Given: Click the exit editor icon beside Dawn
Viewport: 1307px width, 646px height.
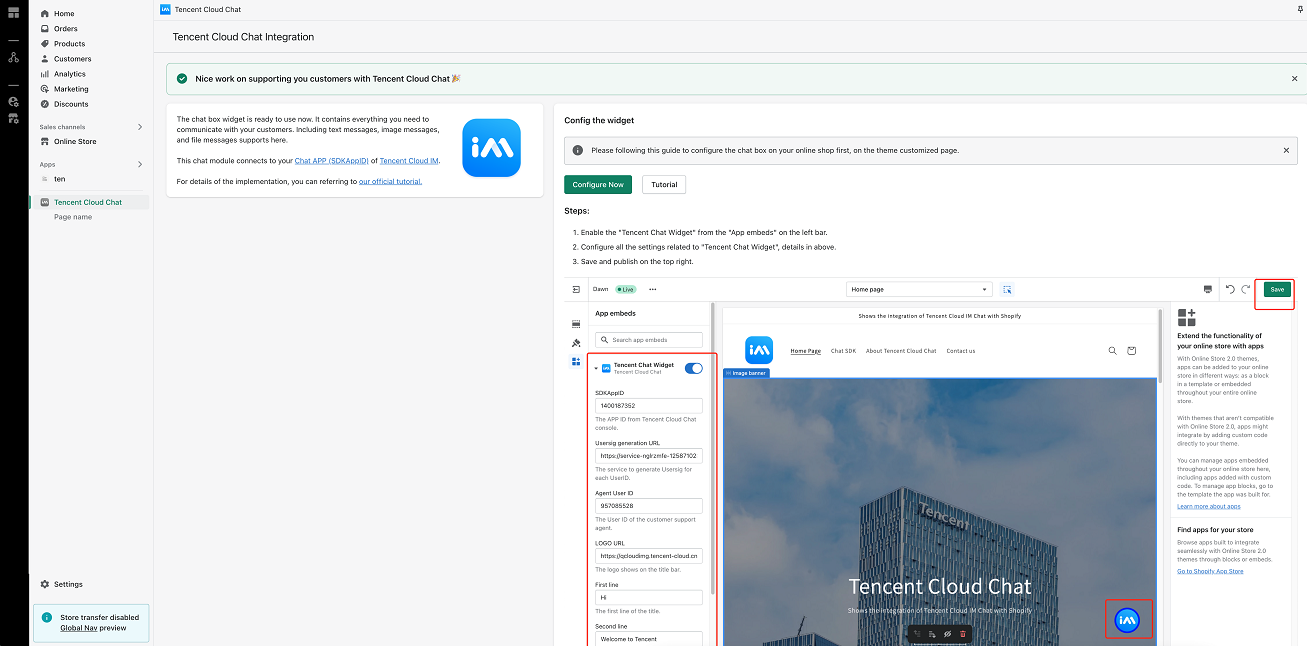Looking at the screenshot, I should click(x=576, y=289).
